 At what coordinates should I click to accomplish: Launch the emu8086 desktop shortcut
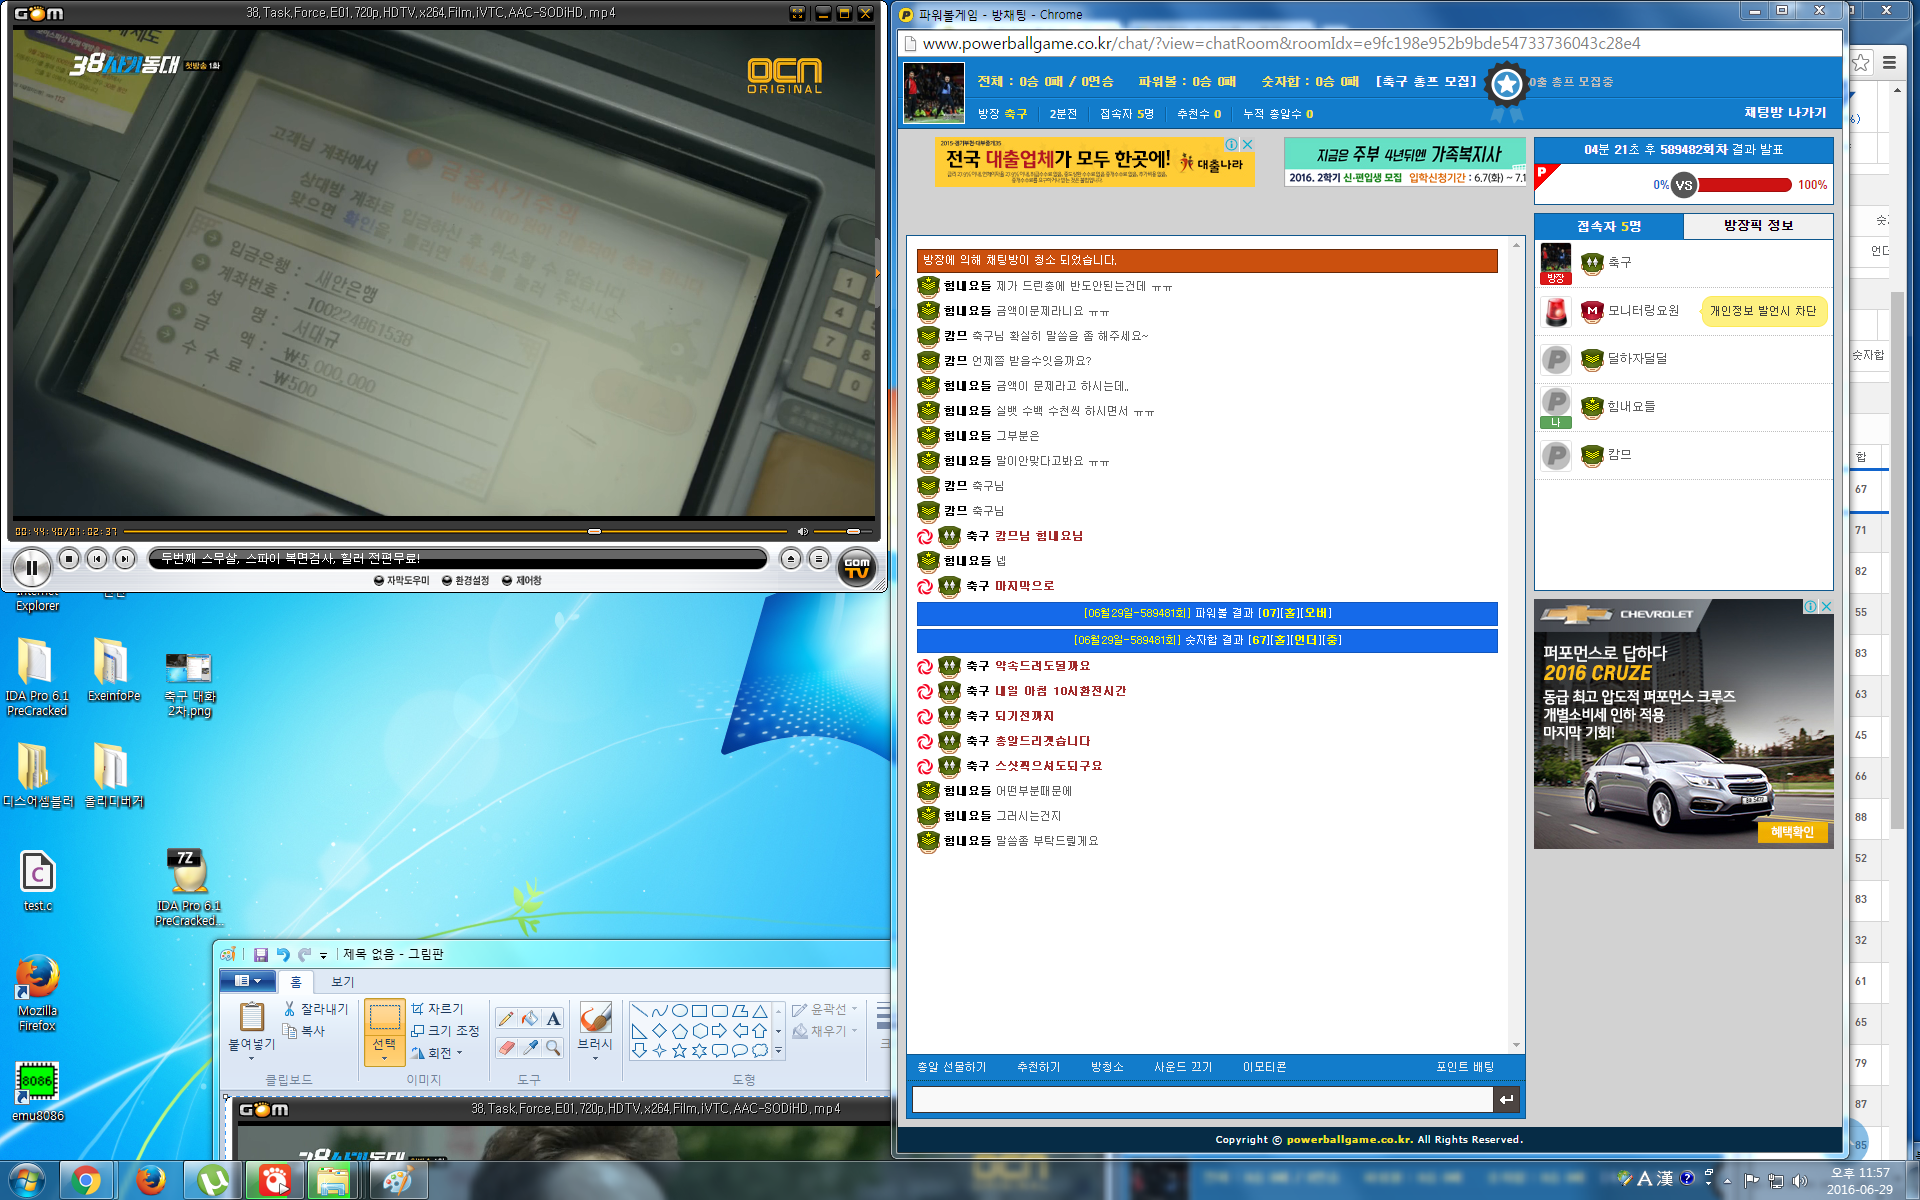coord(37,1092)
